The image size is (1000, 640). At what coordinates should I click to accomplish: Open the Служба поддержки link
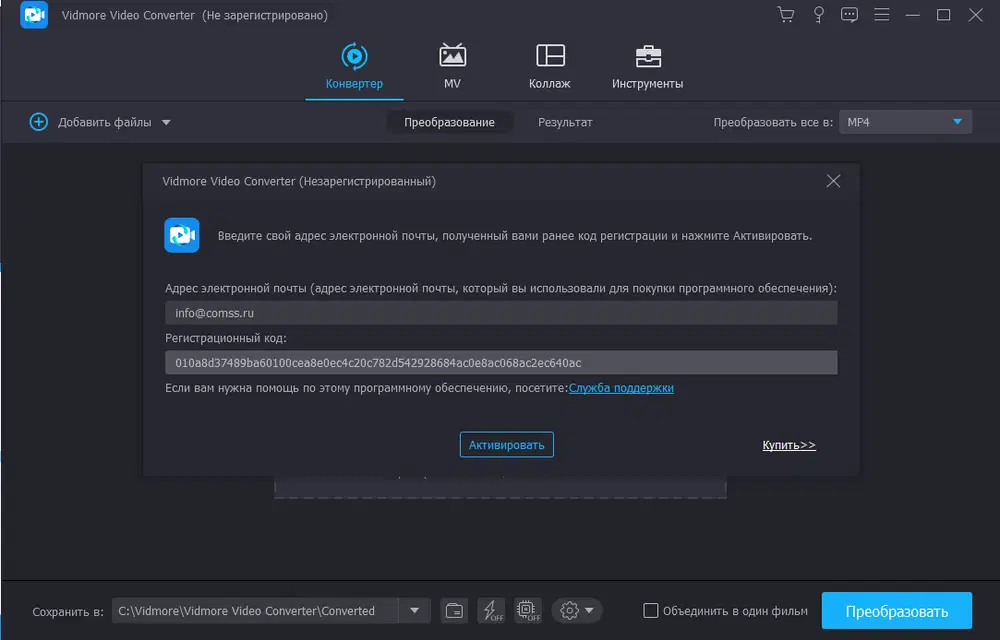621,388
